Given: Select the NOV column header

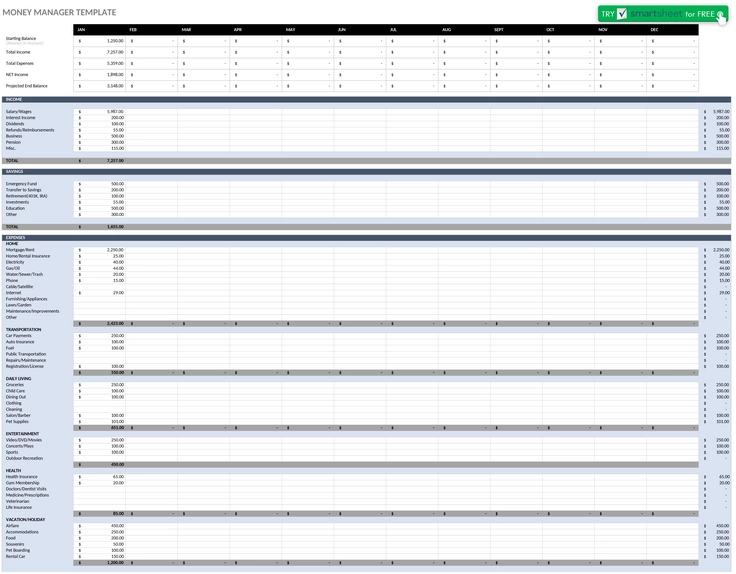Looking at the screenshot, I should pyautogui.click(x=603, y=30).
